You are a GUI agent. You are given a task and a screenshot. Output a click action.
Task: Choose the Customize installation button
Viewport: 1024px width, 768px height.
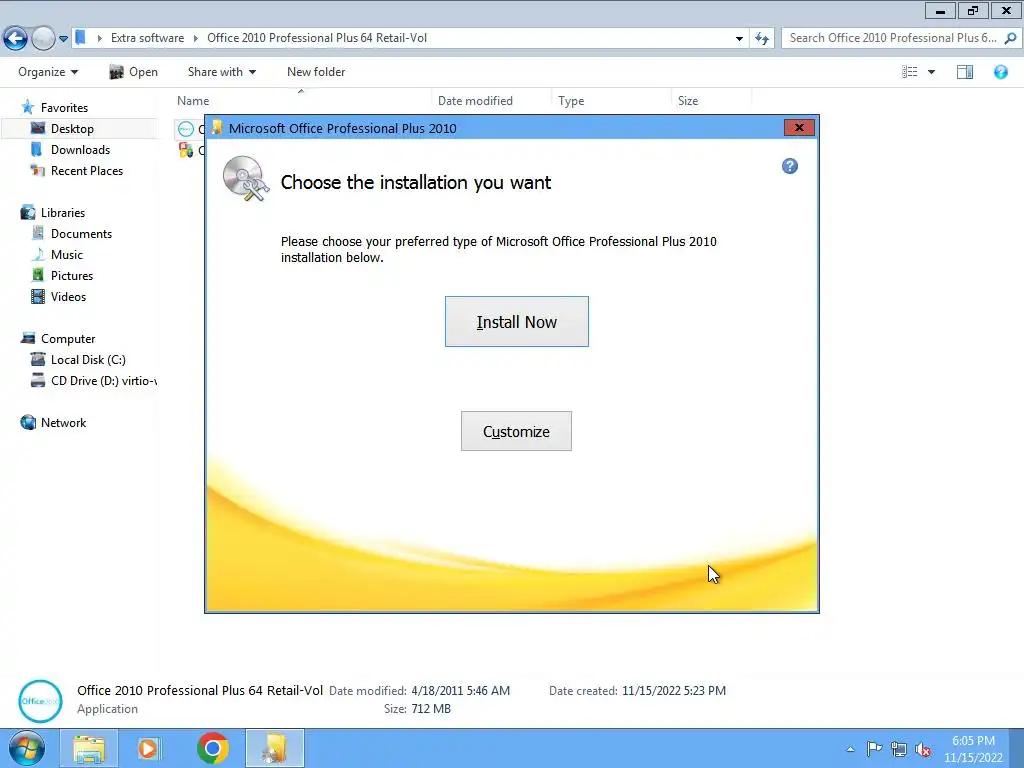click(516, 431)
